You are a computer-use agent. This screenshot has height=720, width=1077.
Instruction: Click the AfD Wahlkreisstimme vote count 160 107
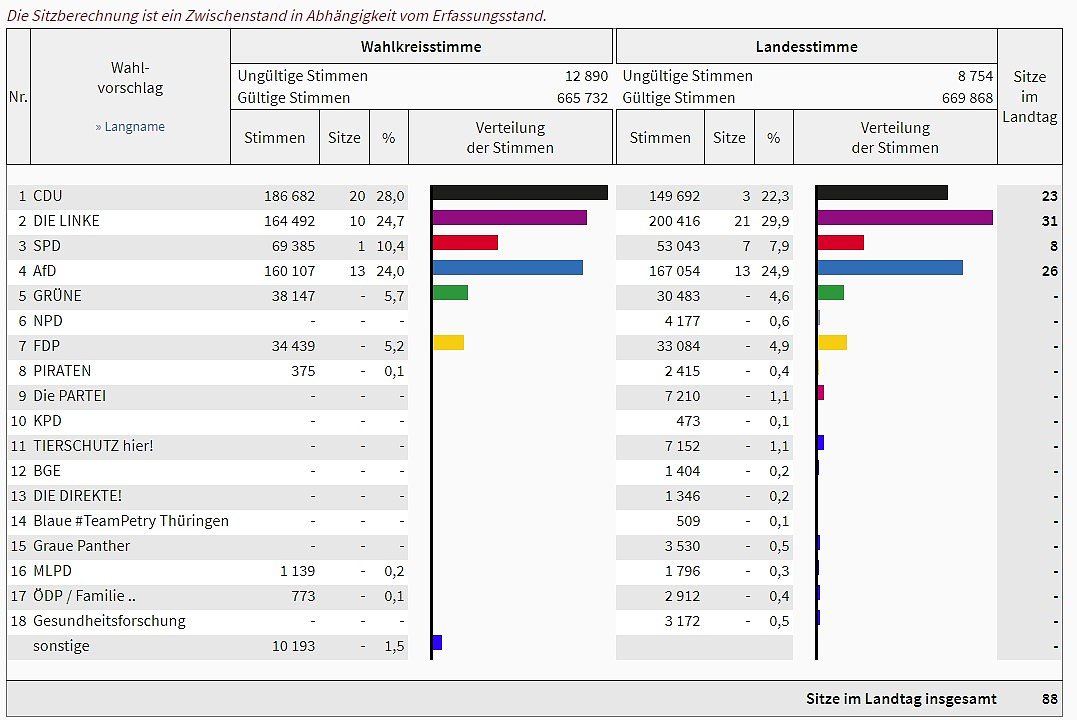pos(289,271)
